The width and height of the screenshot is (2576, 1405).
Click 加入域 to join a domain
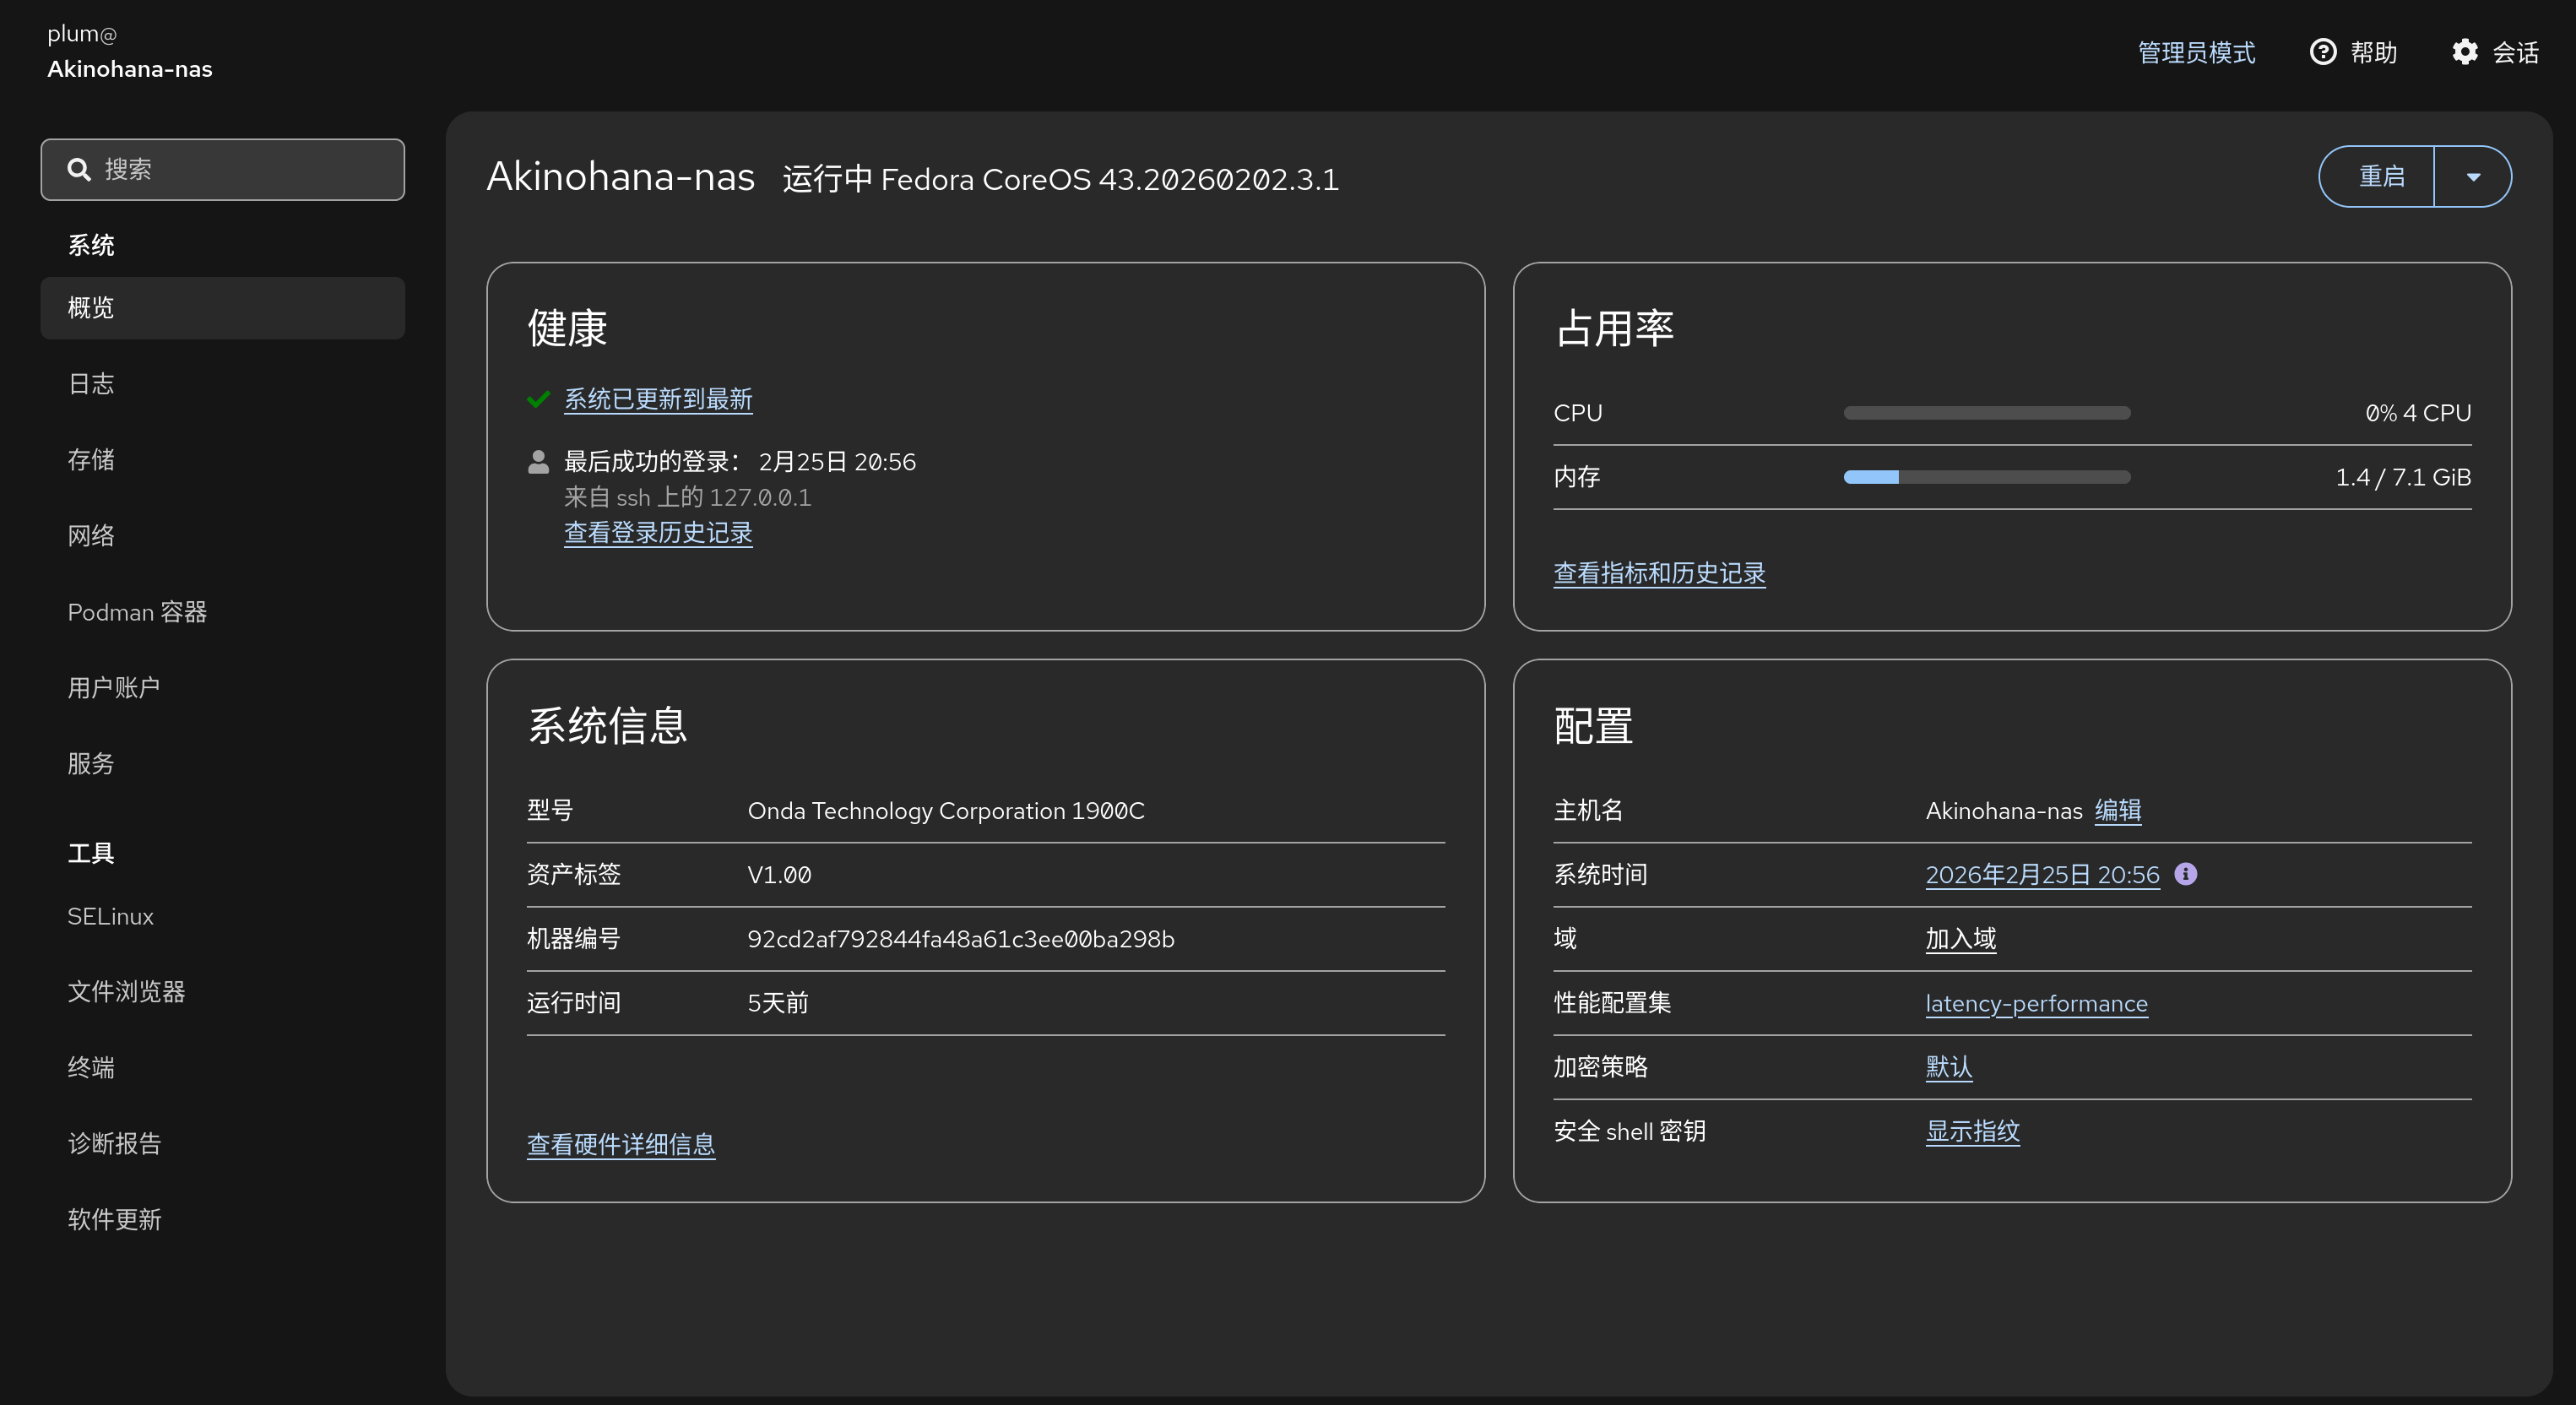click(x=1959, y=938)
